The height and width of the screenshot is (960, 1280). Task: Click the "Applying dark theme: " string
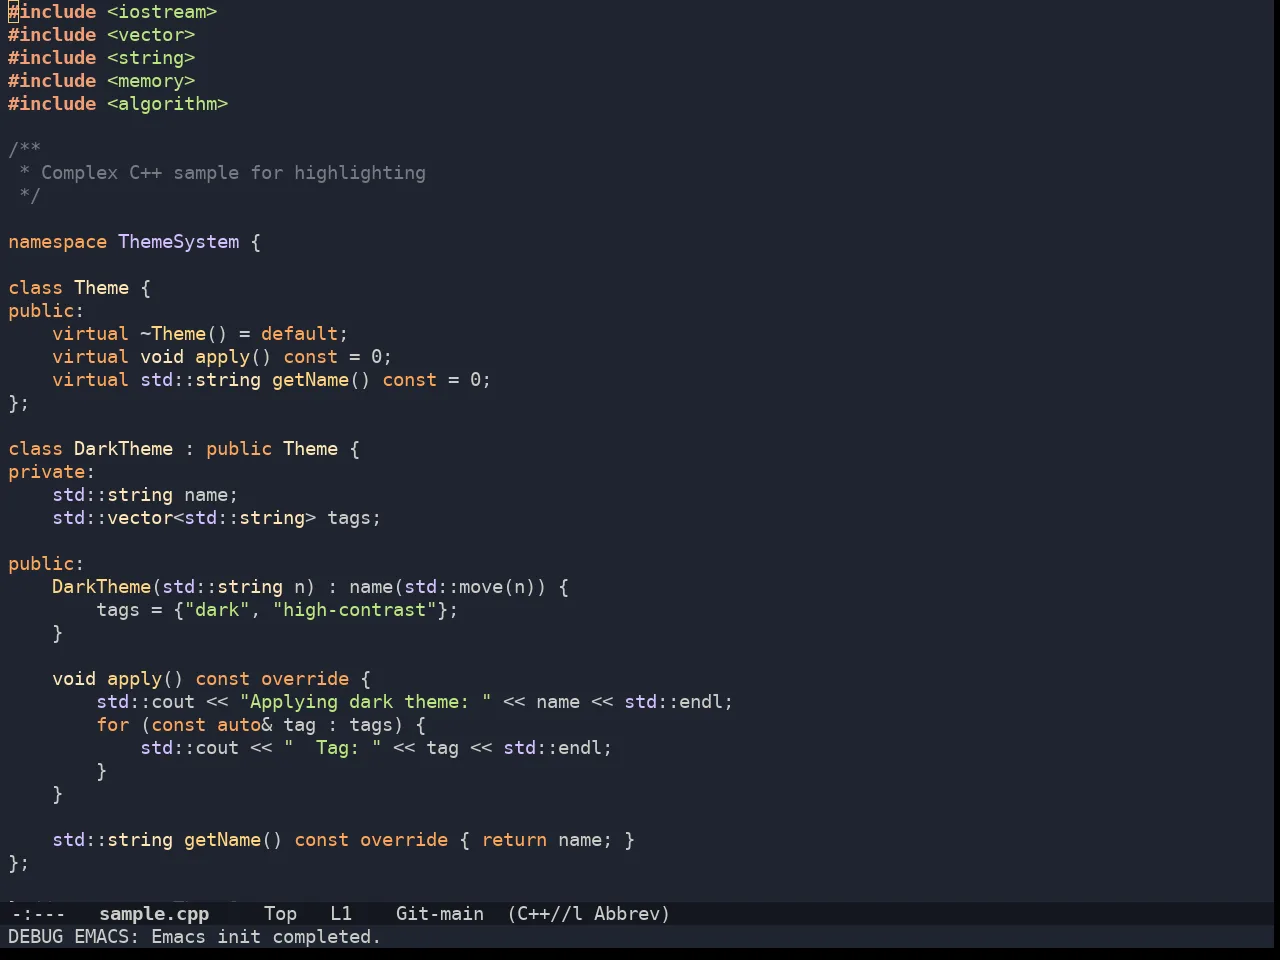366,702
